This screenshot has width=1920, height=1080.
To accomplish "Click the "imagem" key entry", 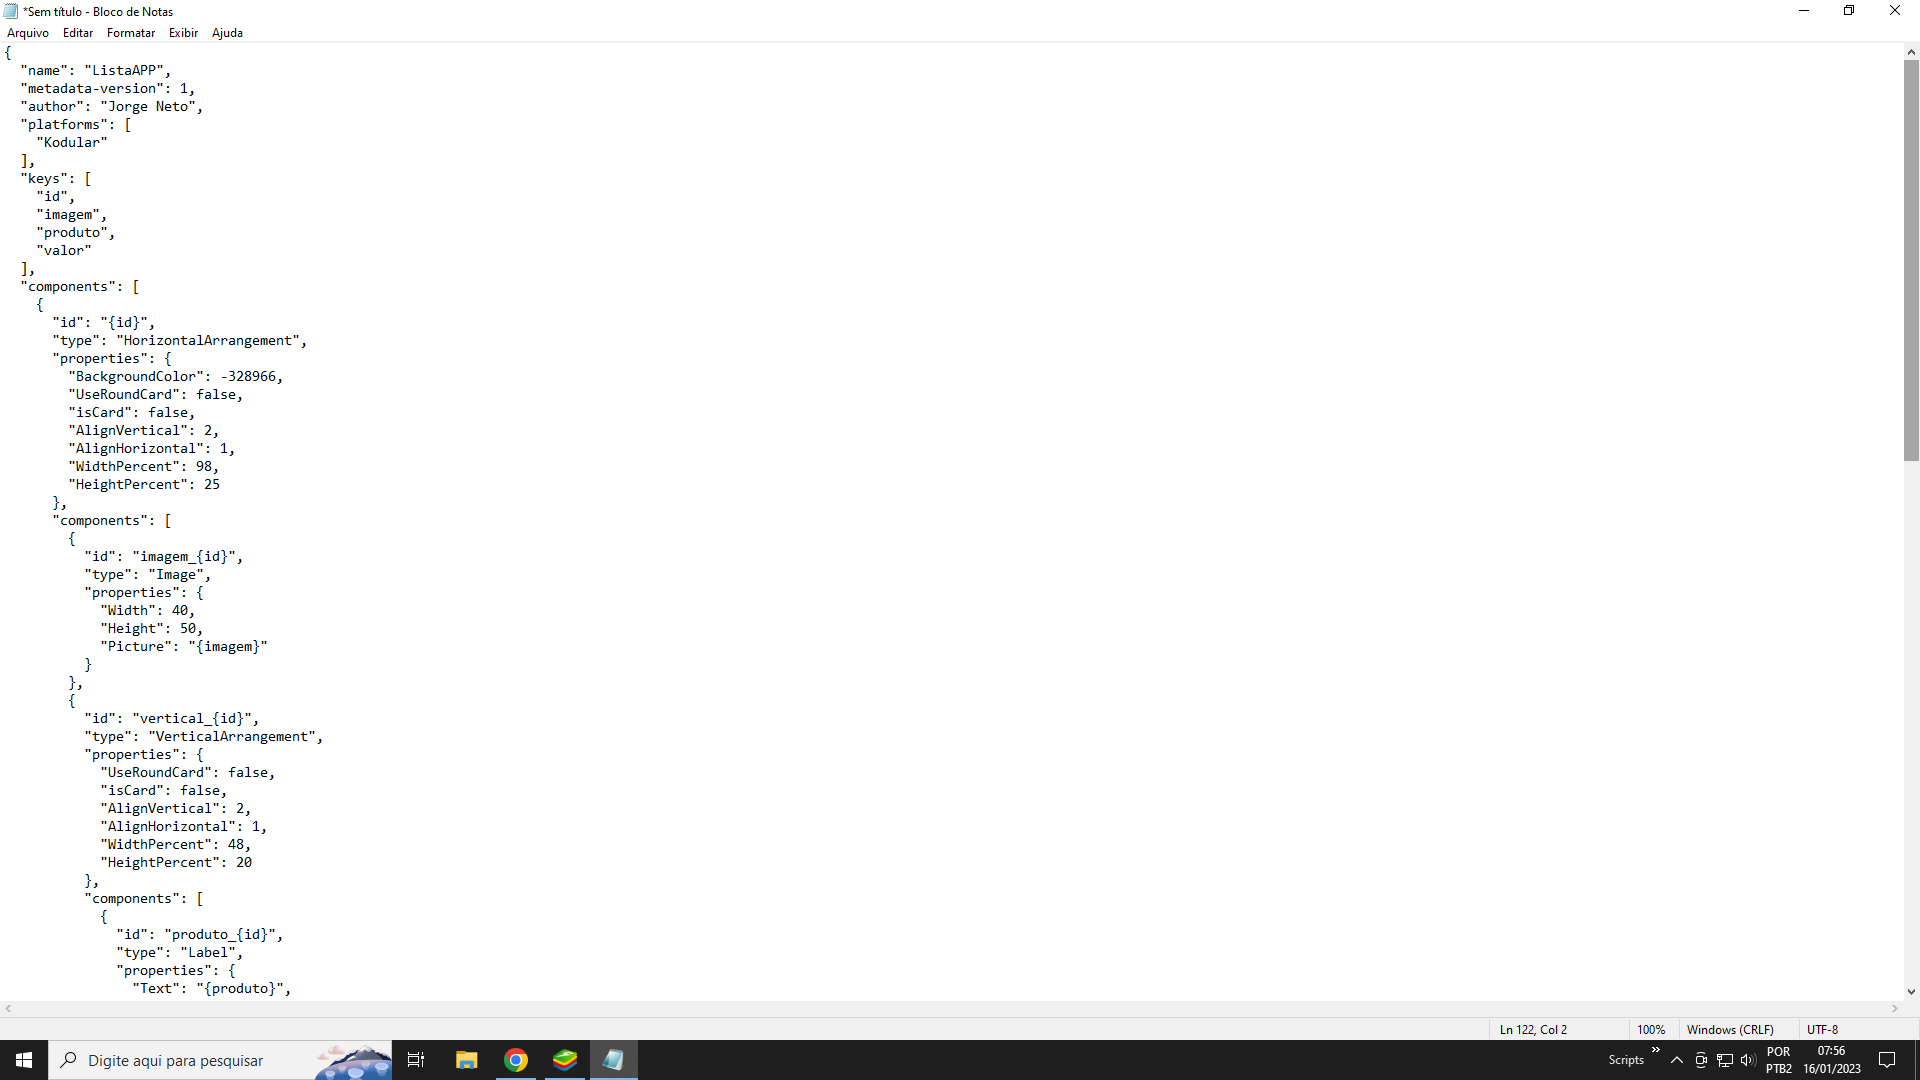I will (72, 215).
